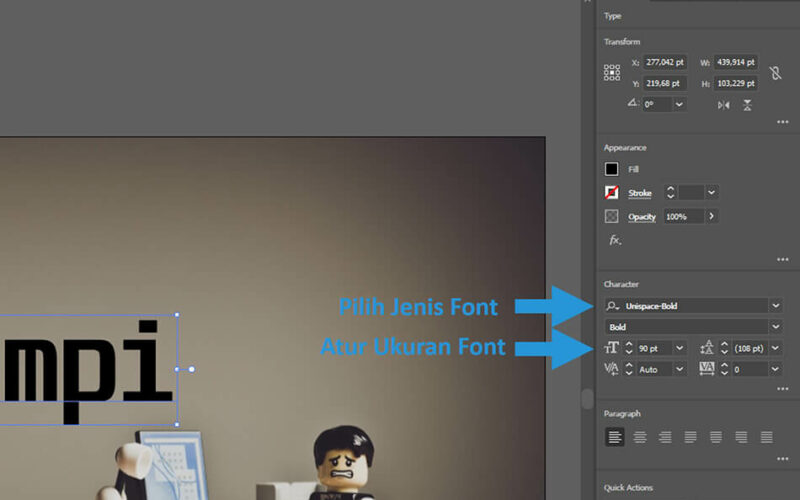Toggle constrain width and height proportions
The width and height of the screenshot is (800, 500).
[x=776, y=72]
